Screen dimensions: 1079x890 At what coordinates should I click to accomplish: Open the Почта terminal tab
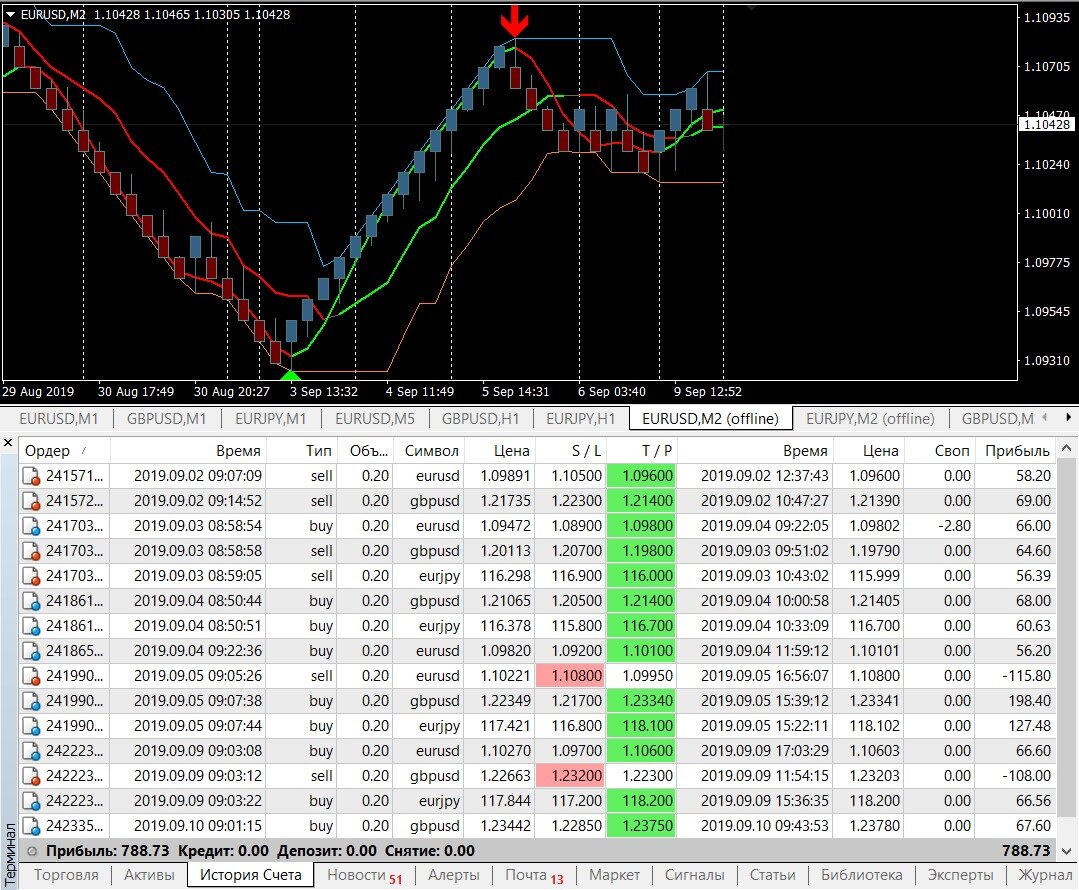click(x=534, y=875)
